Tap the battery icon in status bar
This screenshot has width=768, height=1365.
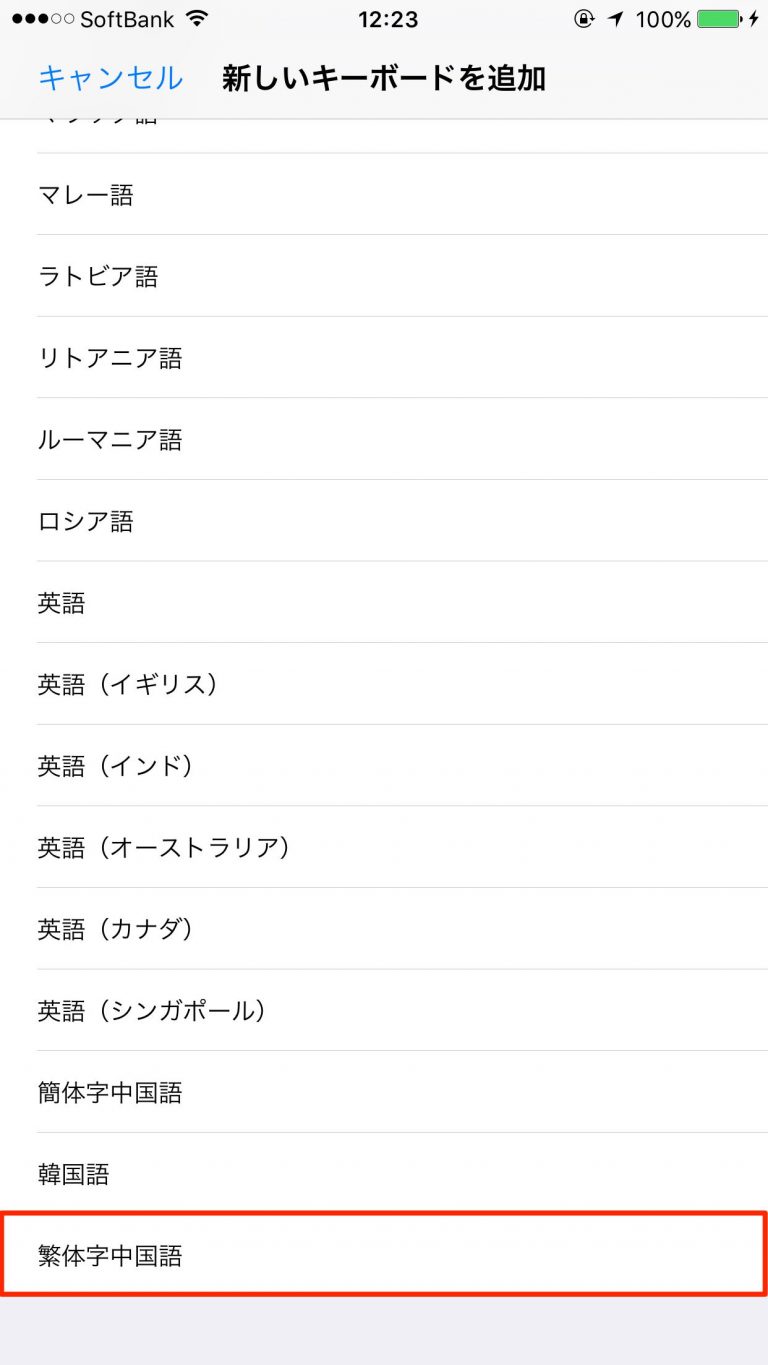[718, 19]
